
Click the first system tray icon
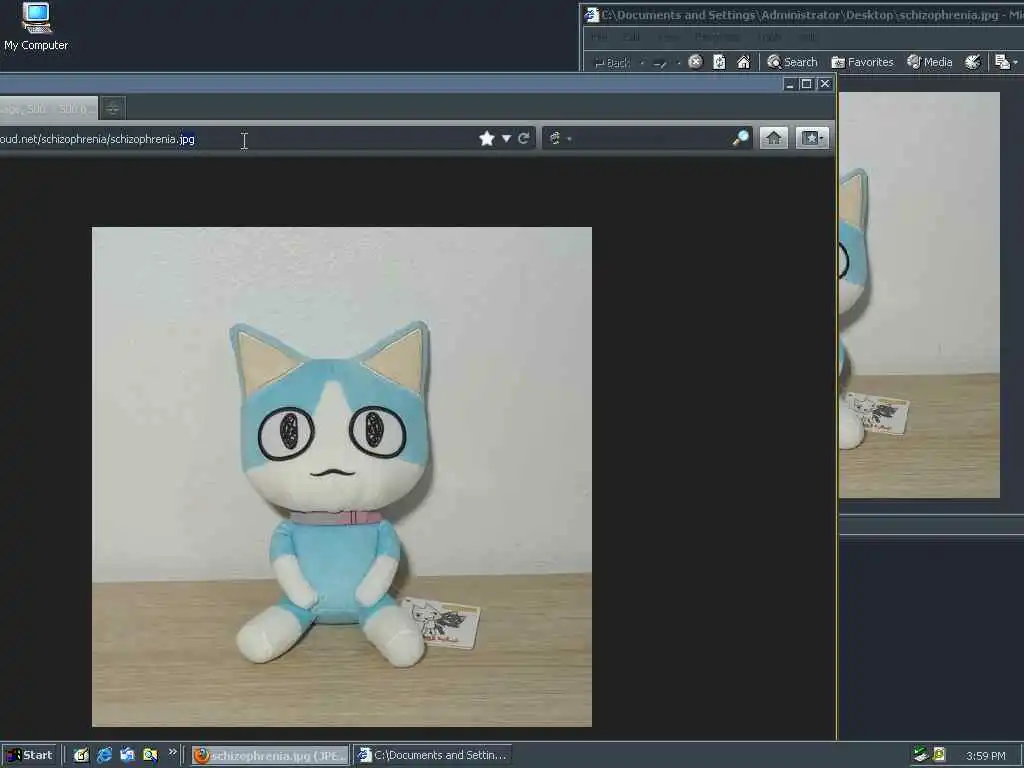coord(920,755)
